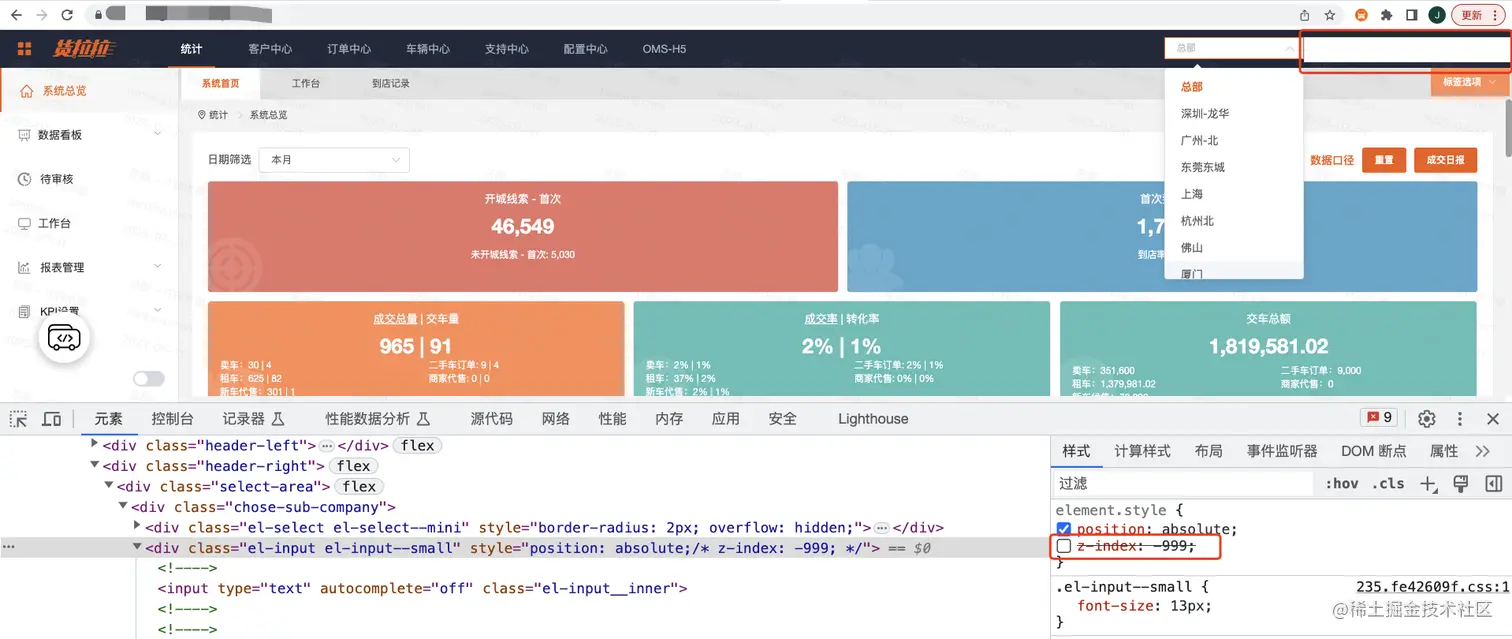Open OMS-H5 in the top navigation

click(664, 49)
